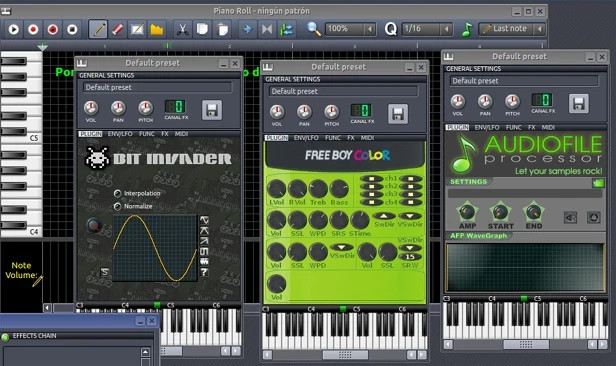This screenshot has height=366, width=616.
Task: Click PAN knob in FreeBoy window
Action: (304, 112)
